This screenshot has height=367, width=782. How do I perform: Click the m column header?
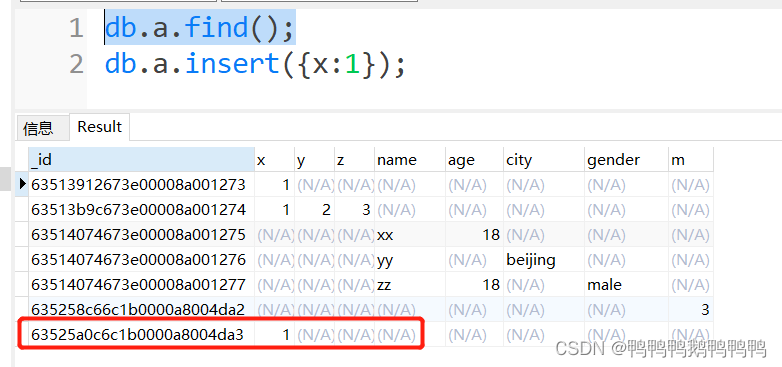tap(691, 160)
